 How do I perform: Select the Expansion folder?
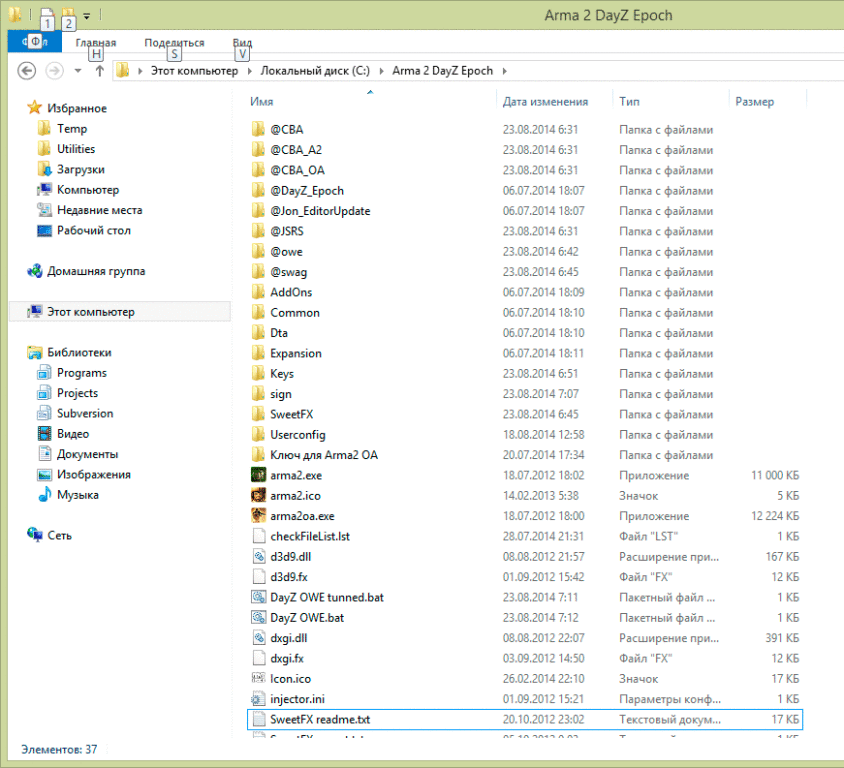click(x=296, y=354)
